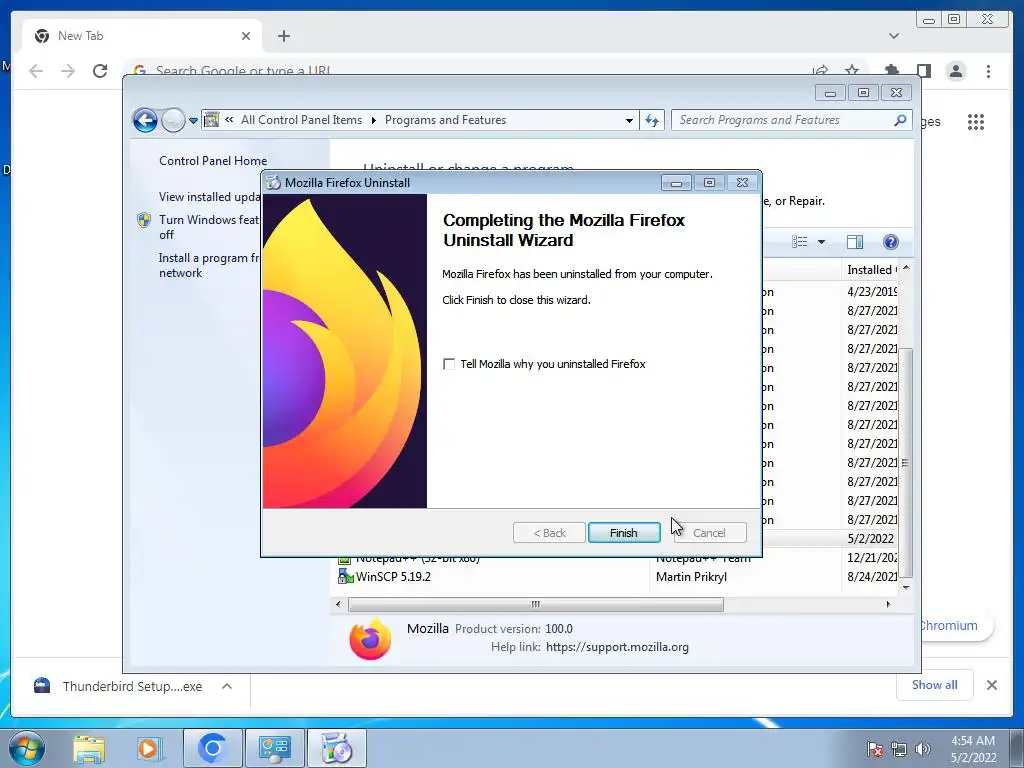Open Thunderbird Setup download item
The image size is (1024, 768).
click(x=118, y=686)
